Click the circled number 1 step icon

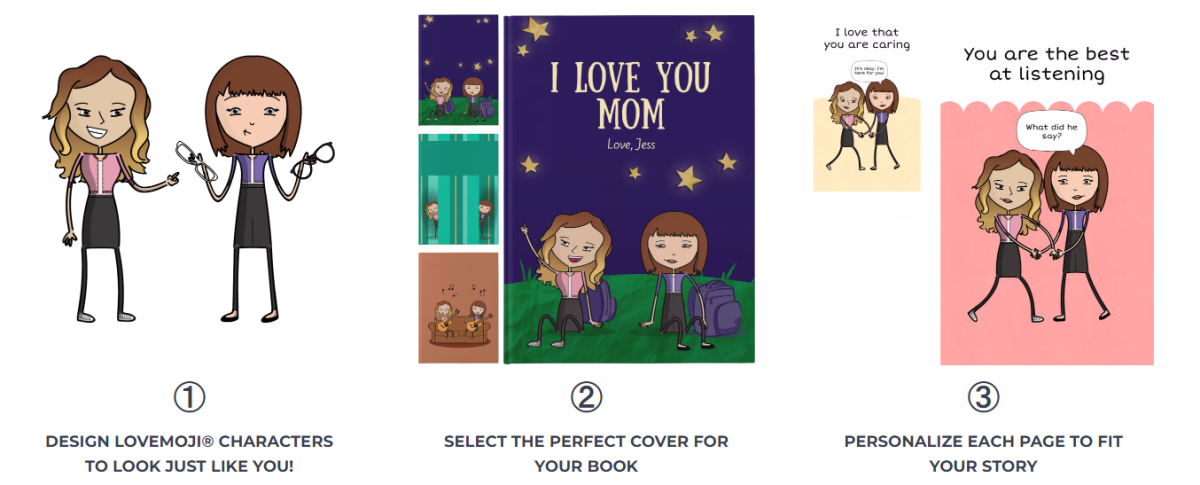tap(189, 398)
